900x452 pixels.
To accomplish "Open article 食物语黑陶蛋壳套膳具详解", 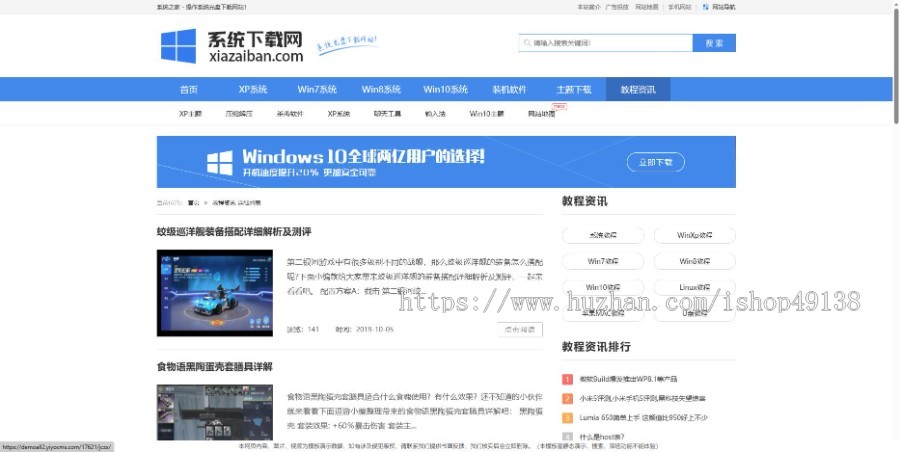I will tap(215, 366).
